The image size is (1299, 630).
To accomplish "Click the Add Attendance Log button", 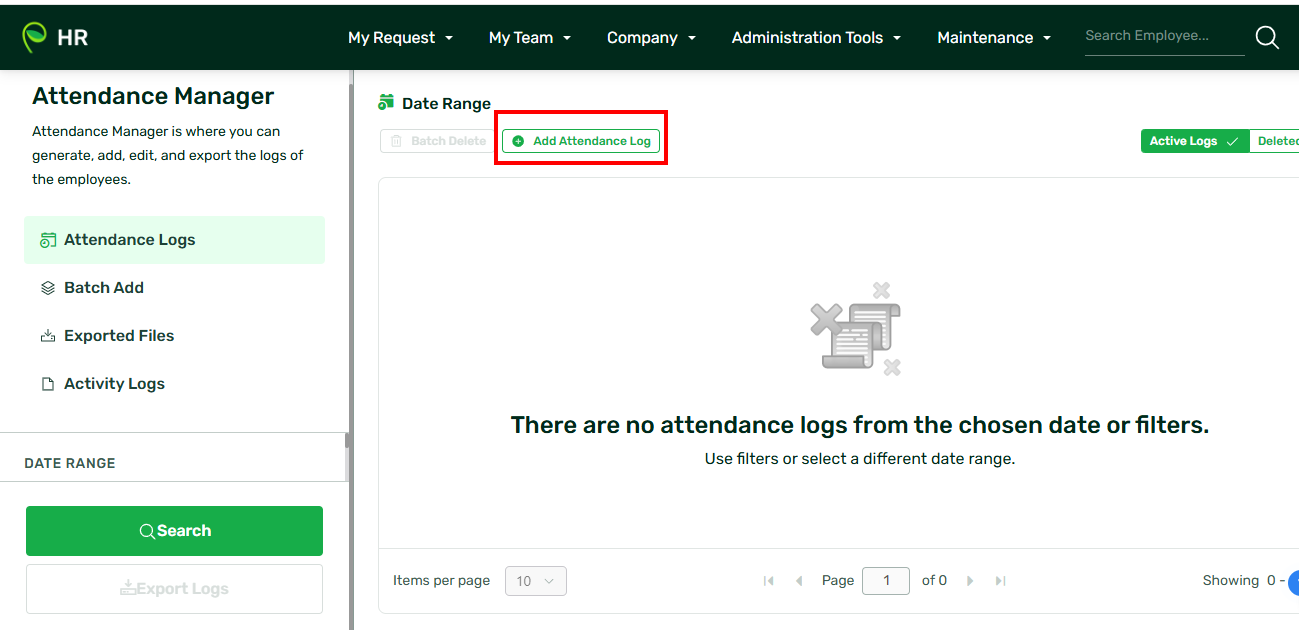I will click(581, 141).
